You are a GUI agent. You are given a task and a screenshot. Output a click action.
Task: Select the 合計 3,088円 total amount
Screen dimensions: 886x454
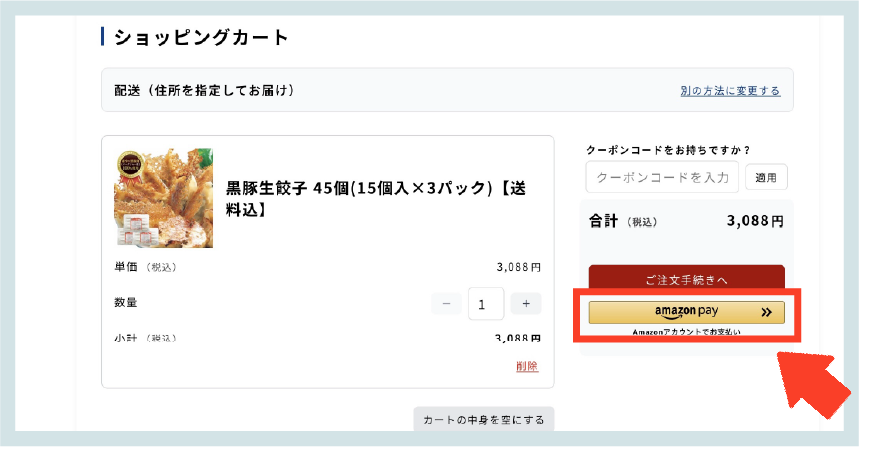(x=755, y=221)
